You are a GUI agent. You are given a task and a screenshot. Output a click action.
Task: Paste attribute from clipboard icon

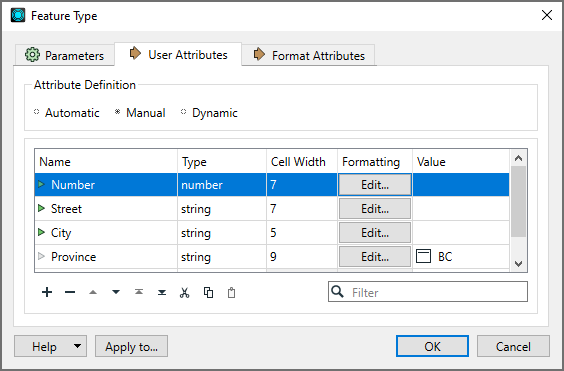pos(231,293)
